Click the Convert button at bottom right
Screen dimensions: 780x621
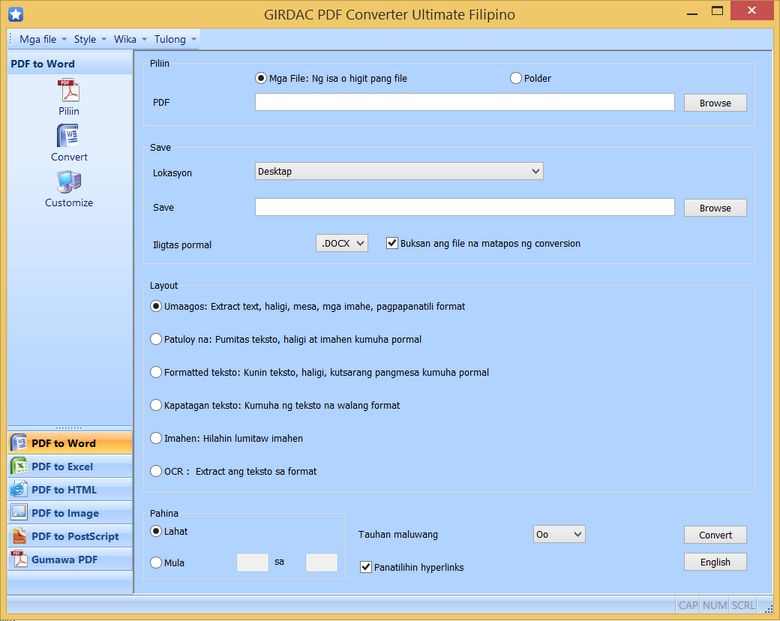[x=715, y=535]
